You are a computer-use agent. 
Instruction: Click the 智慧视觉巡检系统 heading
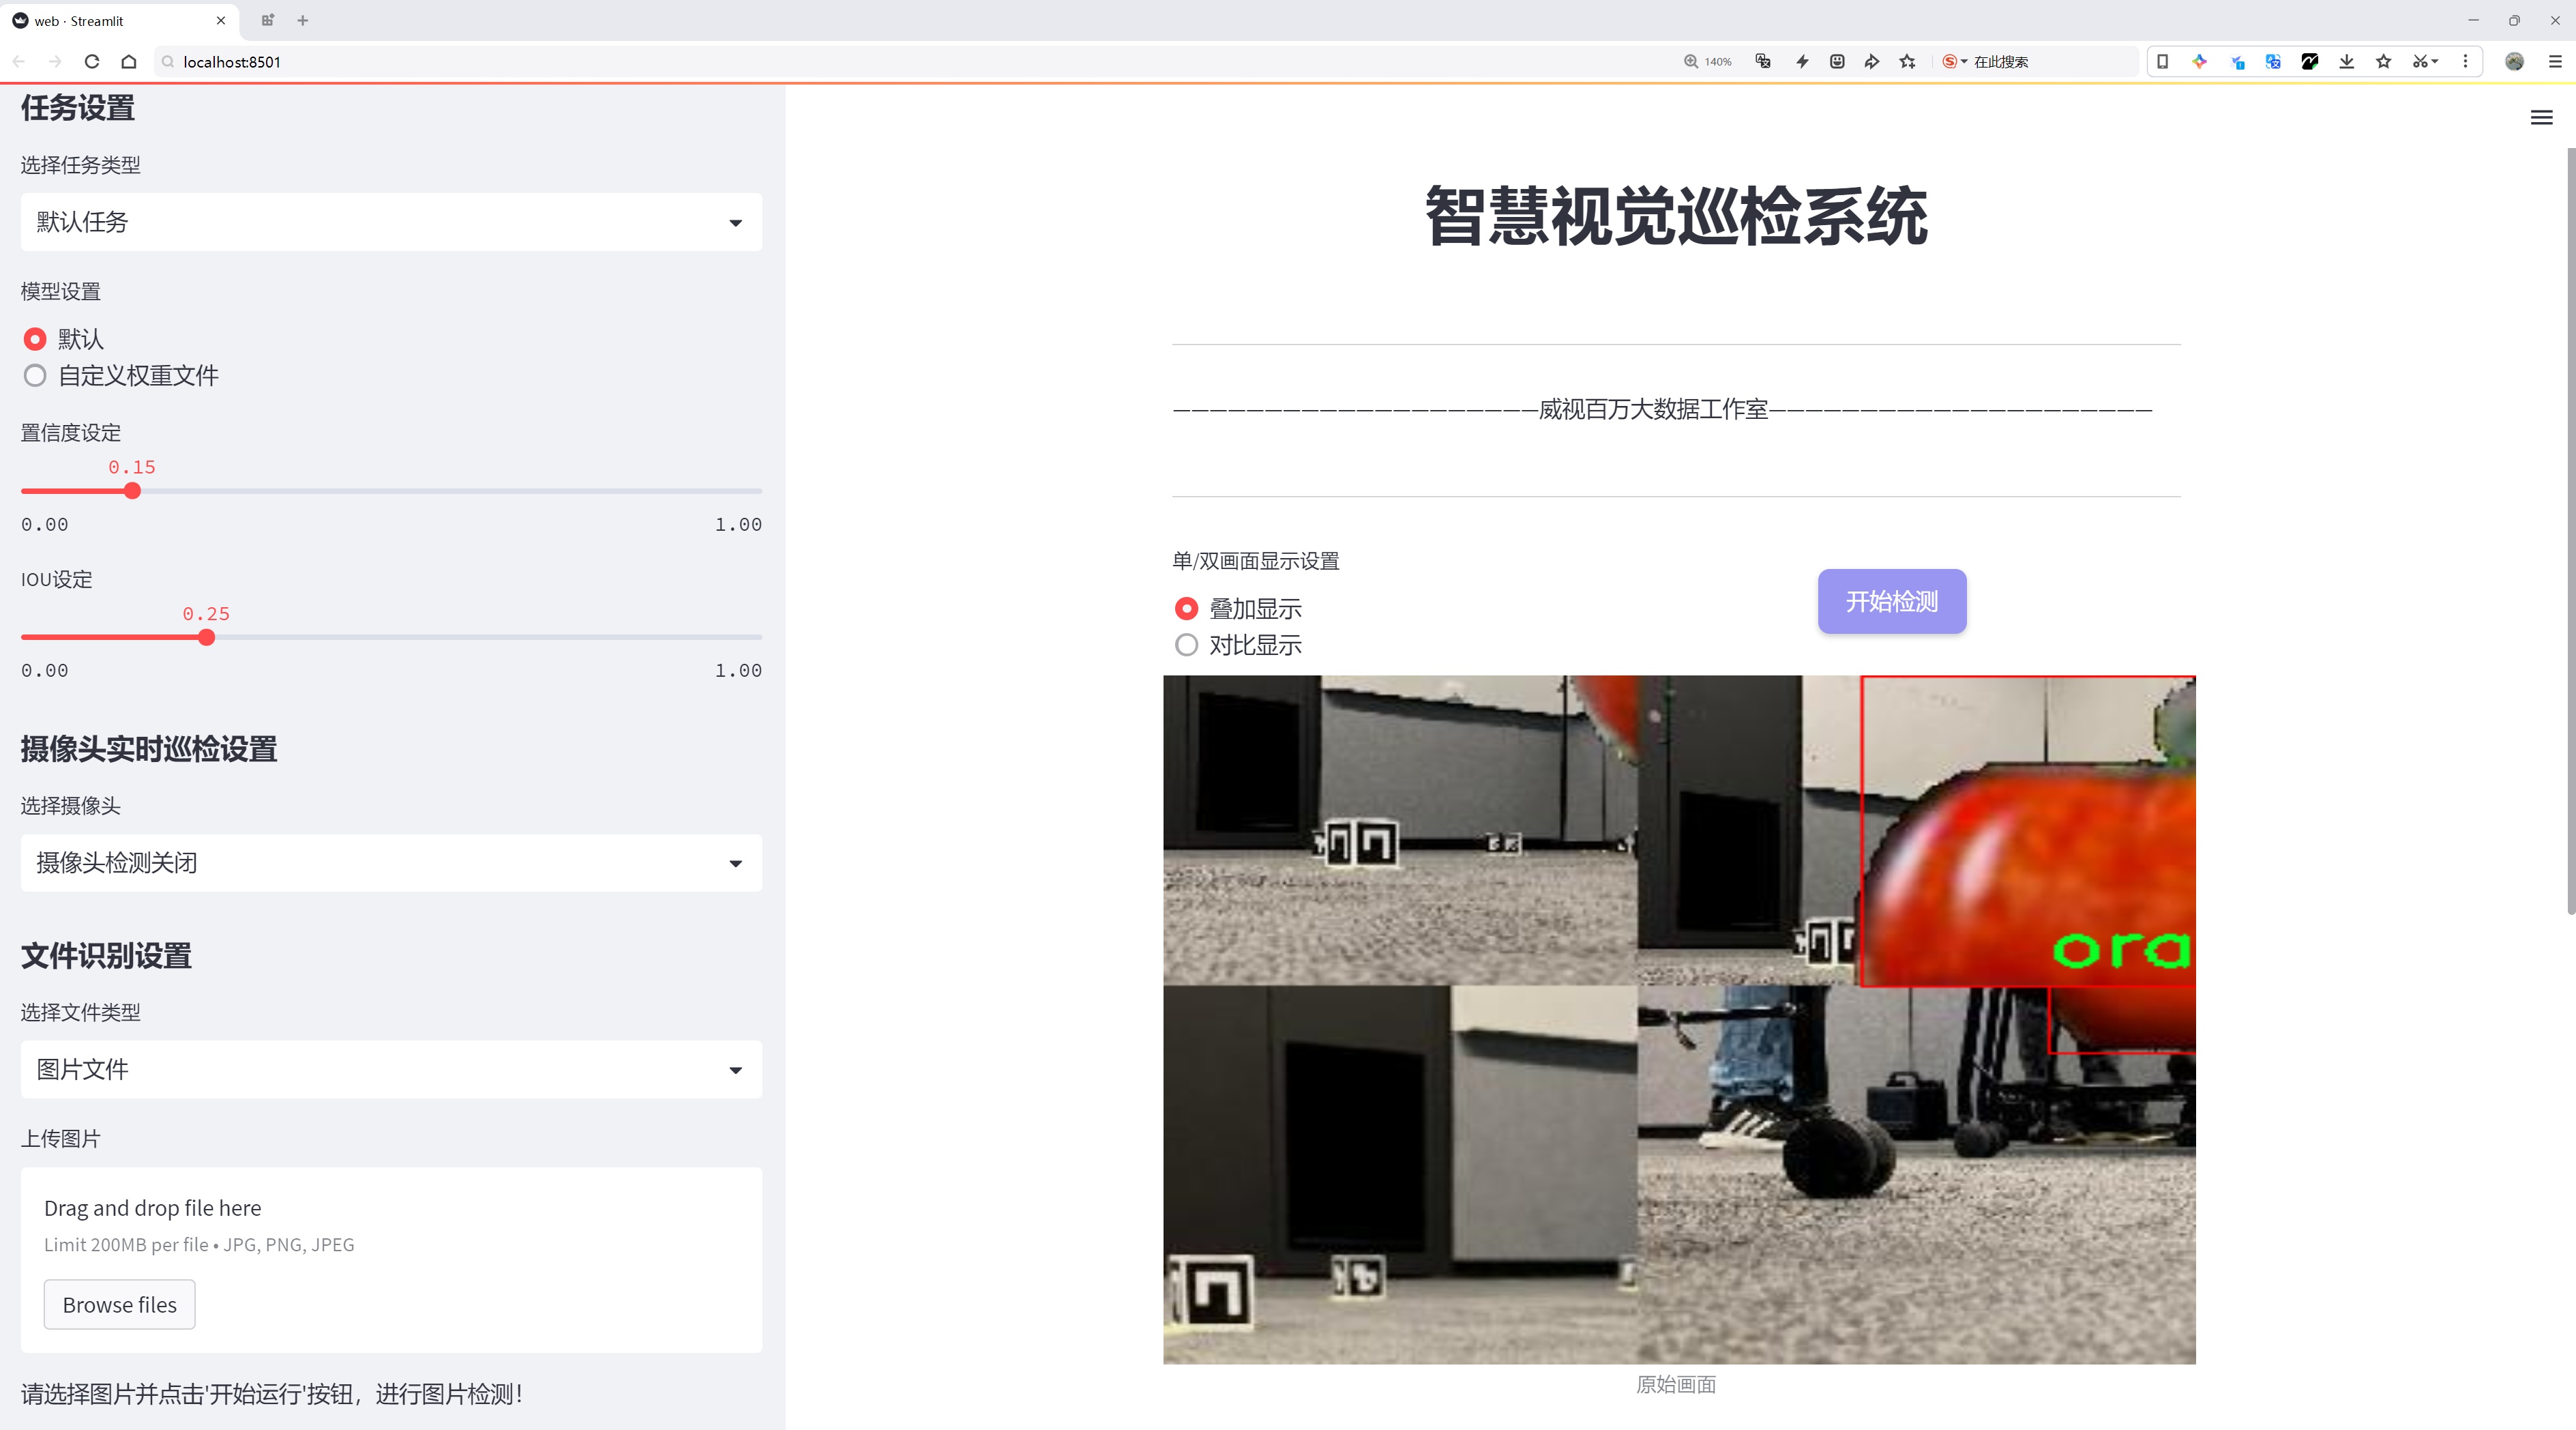point(1676,216)
